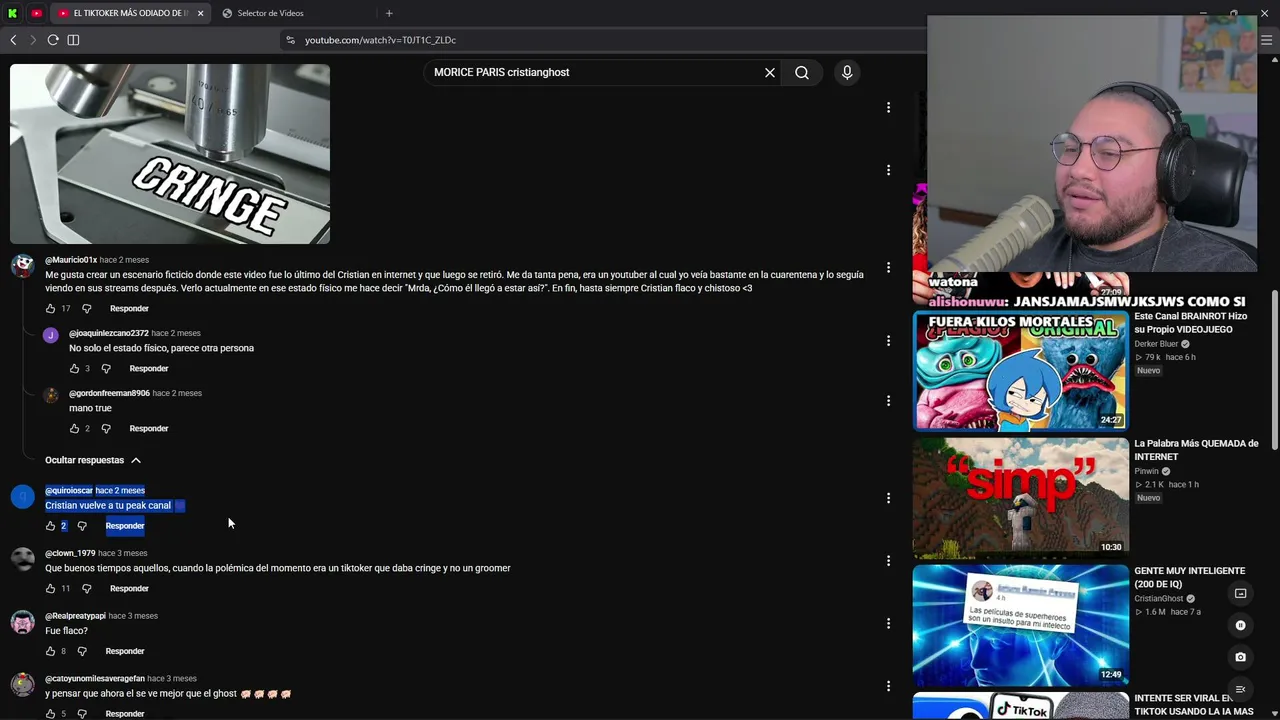Screen dimensions: 1280x720
Task: Open the CRINGE video thumbnail
Action: pos(170,154)
